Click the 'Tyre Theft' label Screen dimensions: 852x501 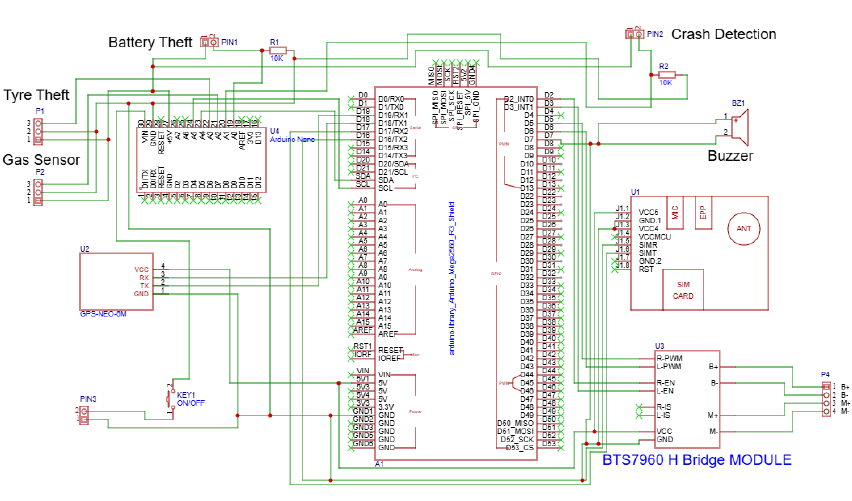pyautogui.click(x=36, y=95)
